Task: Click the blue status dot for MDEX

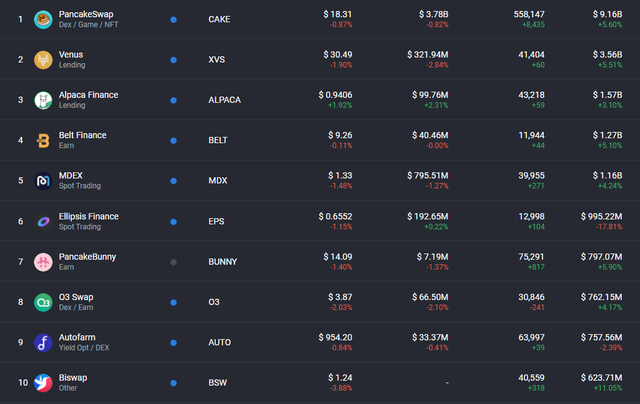Action: pos(173,181)
